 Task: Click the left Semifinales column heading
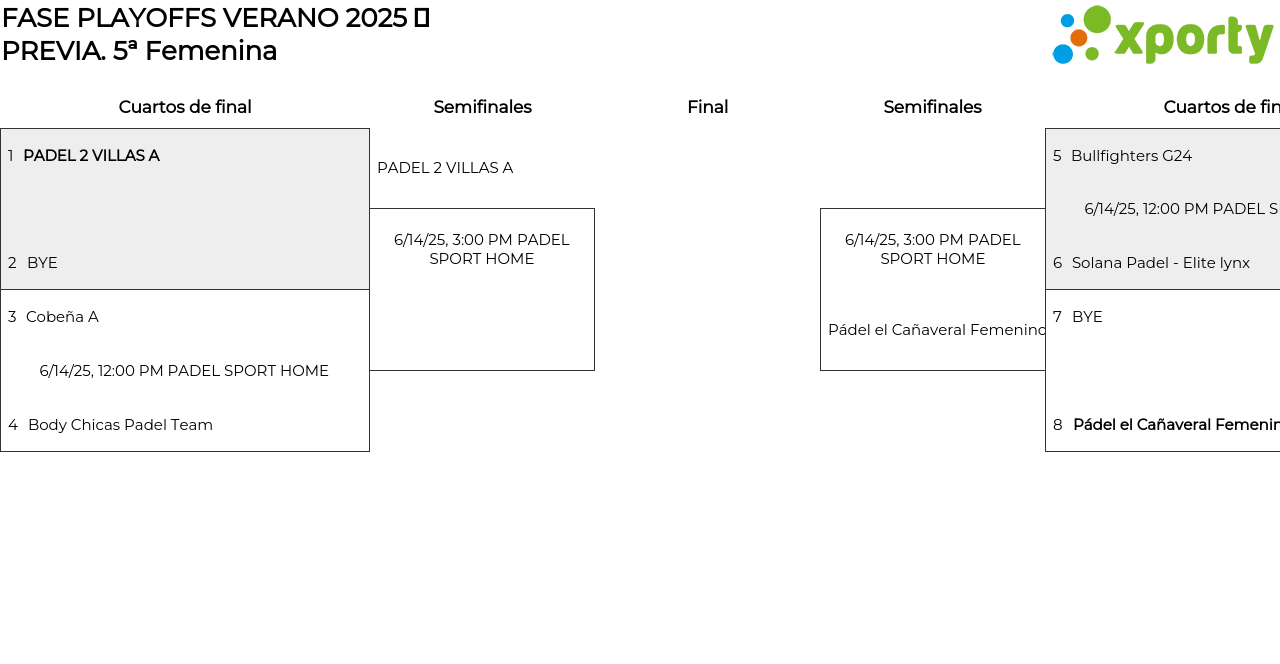[482, 107]
